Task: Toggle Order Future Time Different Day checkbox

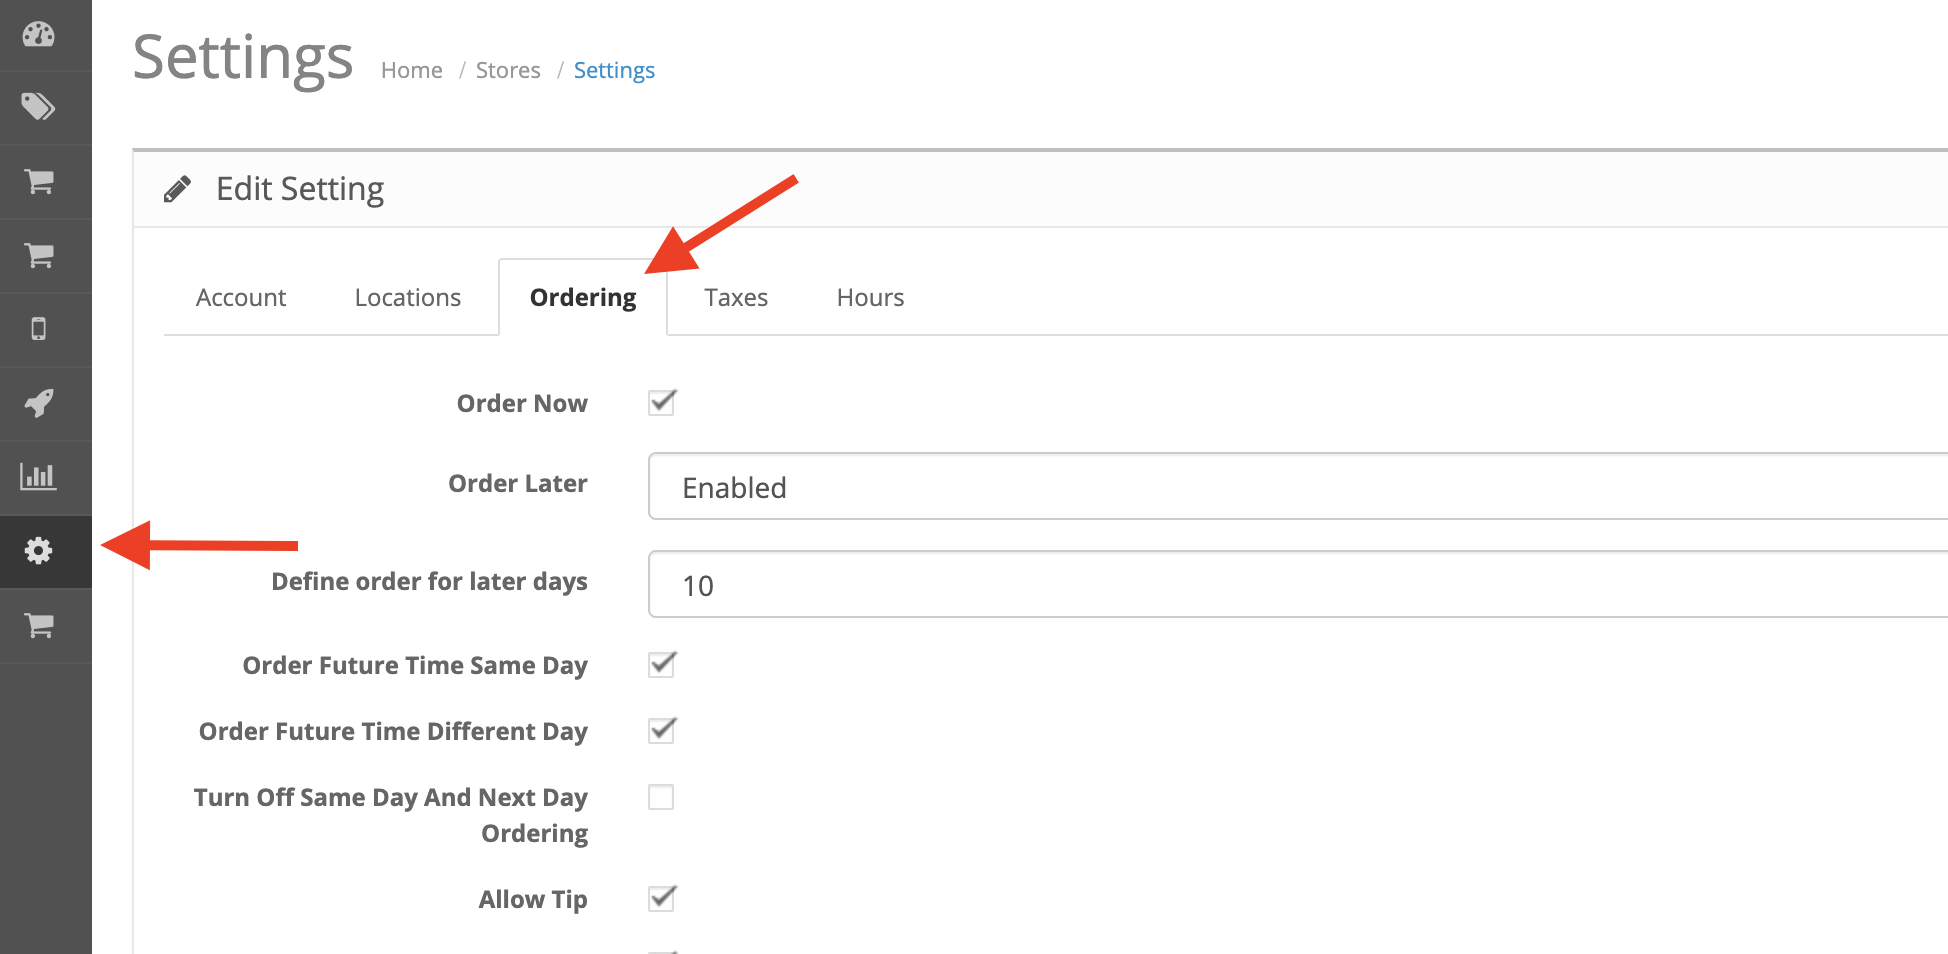Action: 662,731
